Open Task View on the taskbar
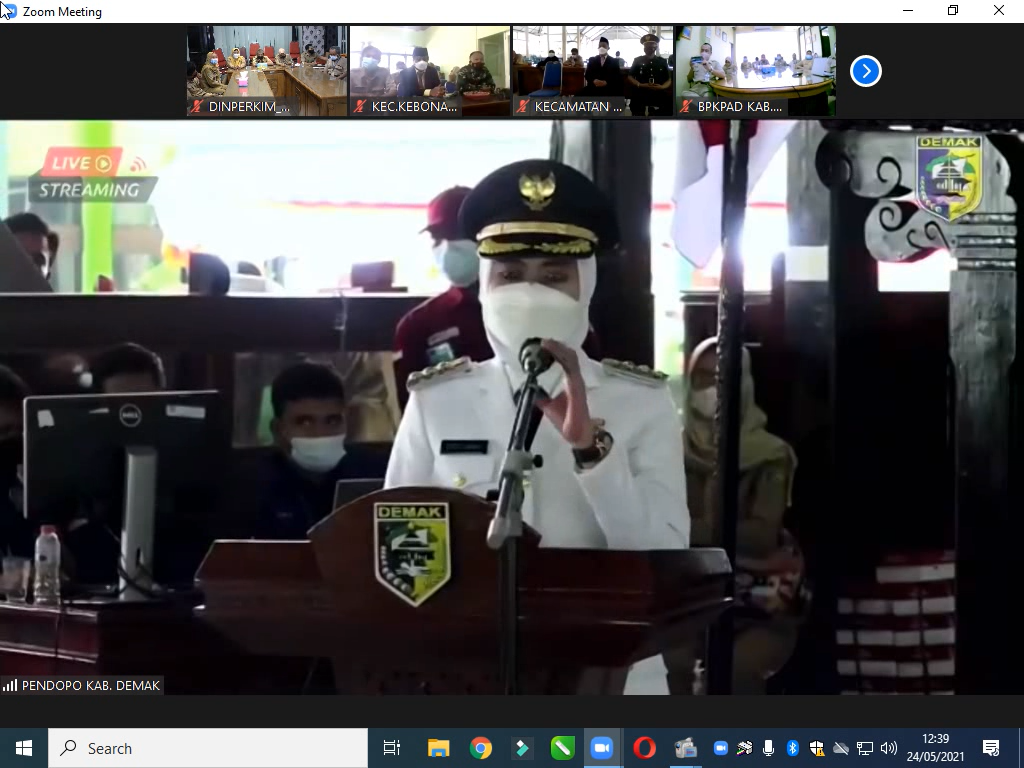1024x768 pixels. click(x=392, y=748)
